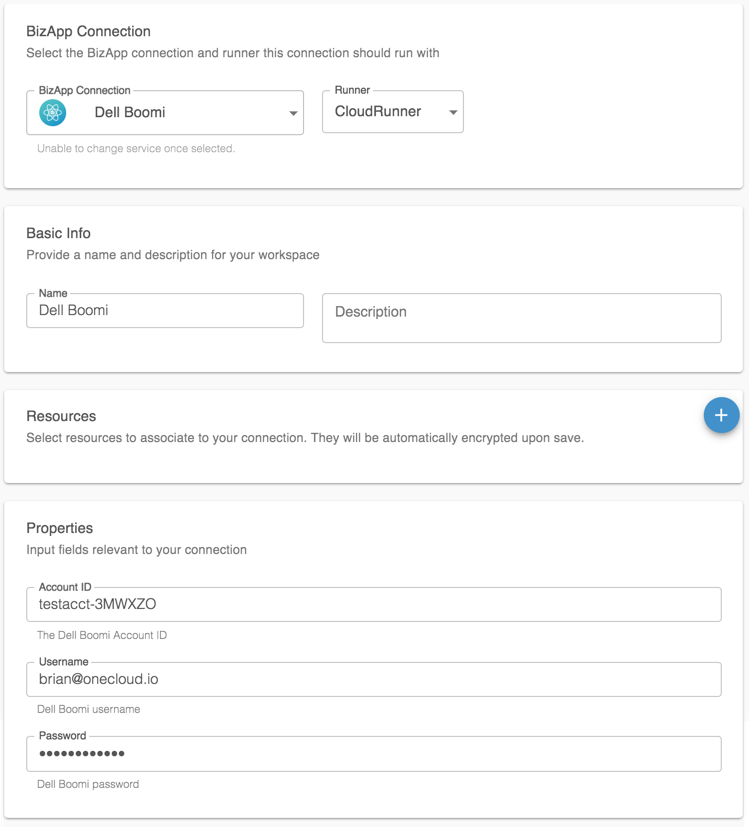Select the Account ID field
This screenshot has width=749, height=827.
[373, 604]
